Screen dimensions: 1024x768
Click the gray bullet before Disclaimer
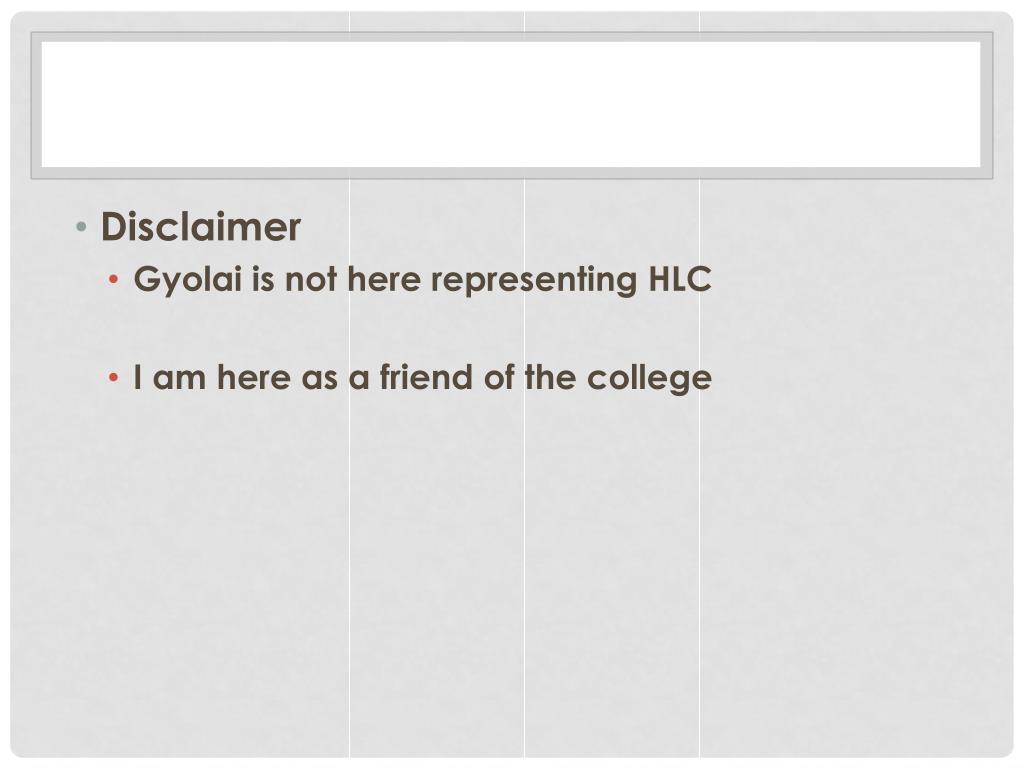click(x=81, y=227)
